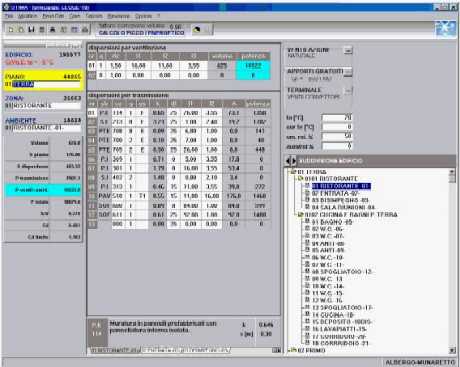Click the Print icon at the toolbar's end
The image size is (460, 367).
[x=85, y=30]
